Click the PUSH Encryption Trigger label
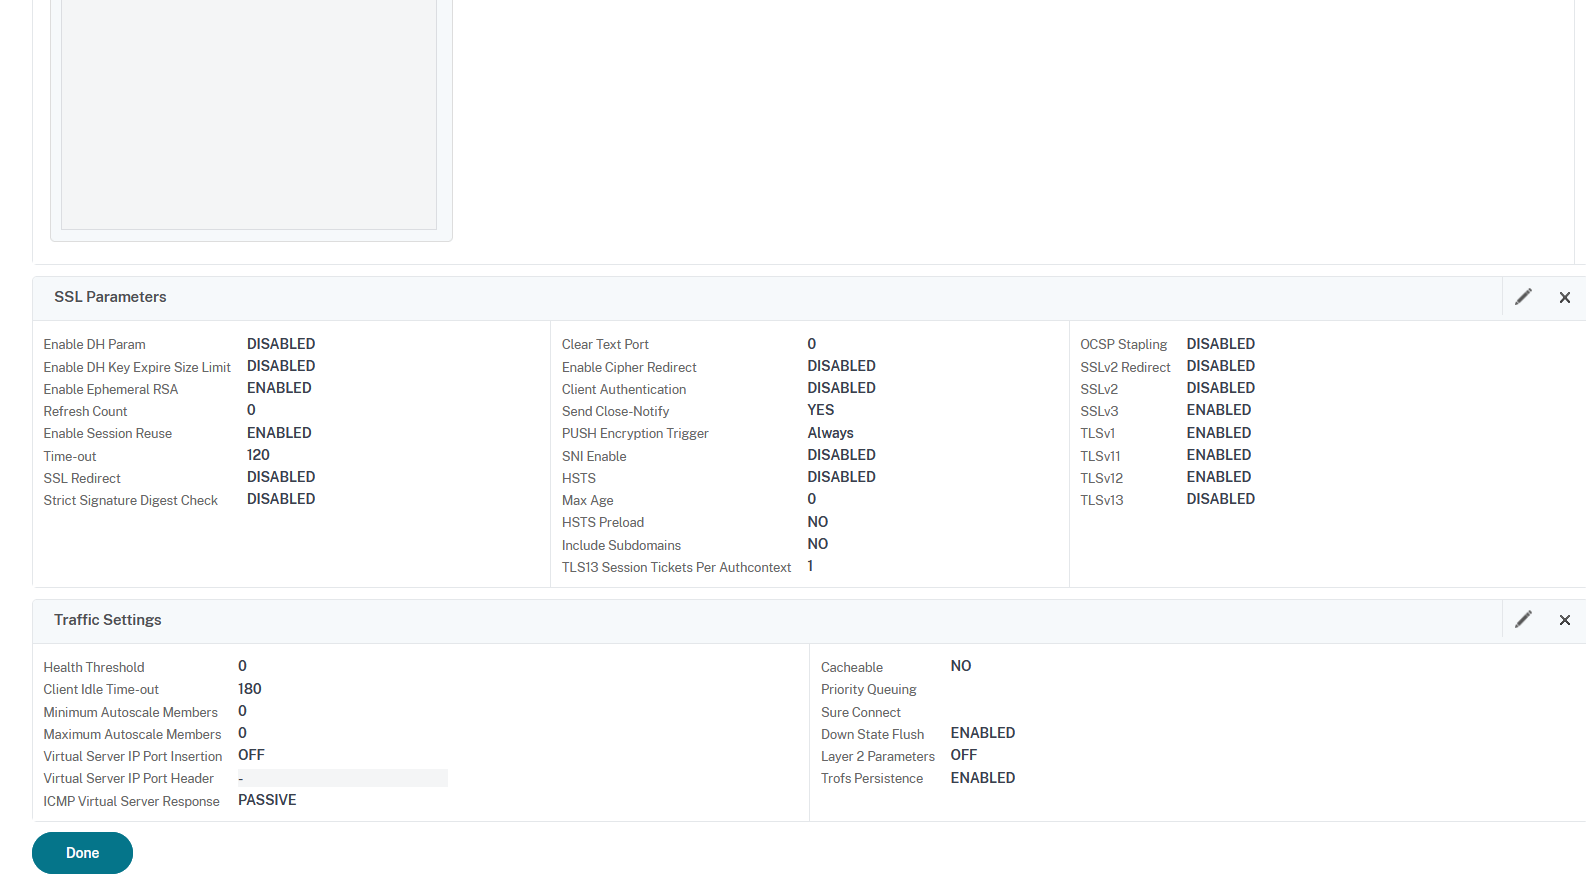Screen dimensions: 1586x885 [635, 434]
